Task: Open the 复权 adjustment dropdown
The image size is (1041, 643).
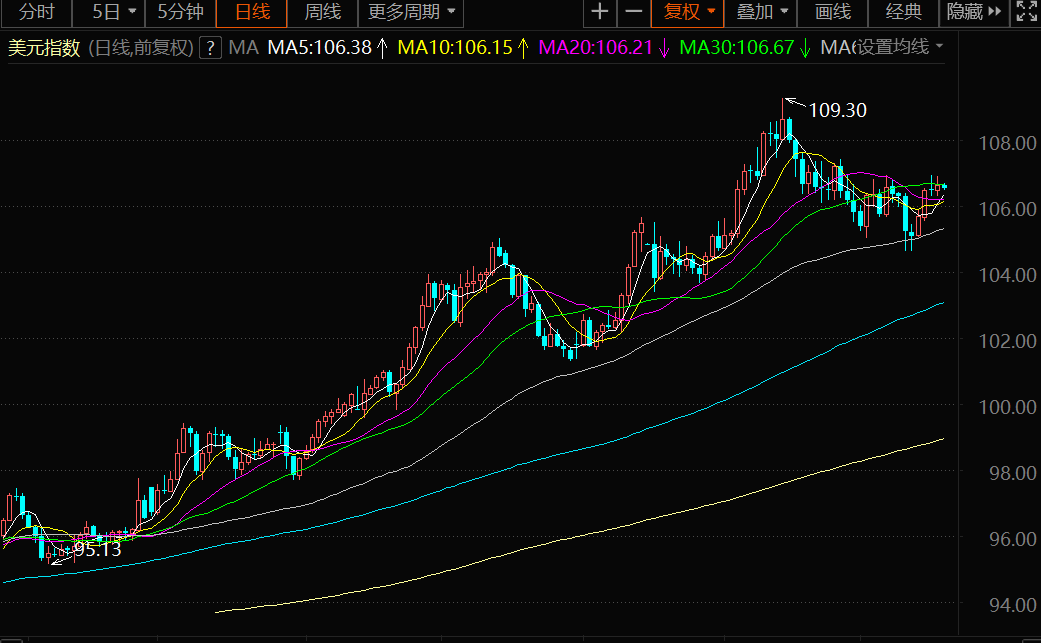Action: [689, 13]
